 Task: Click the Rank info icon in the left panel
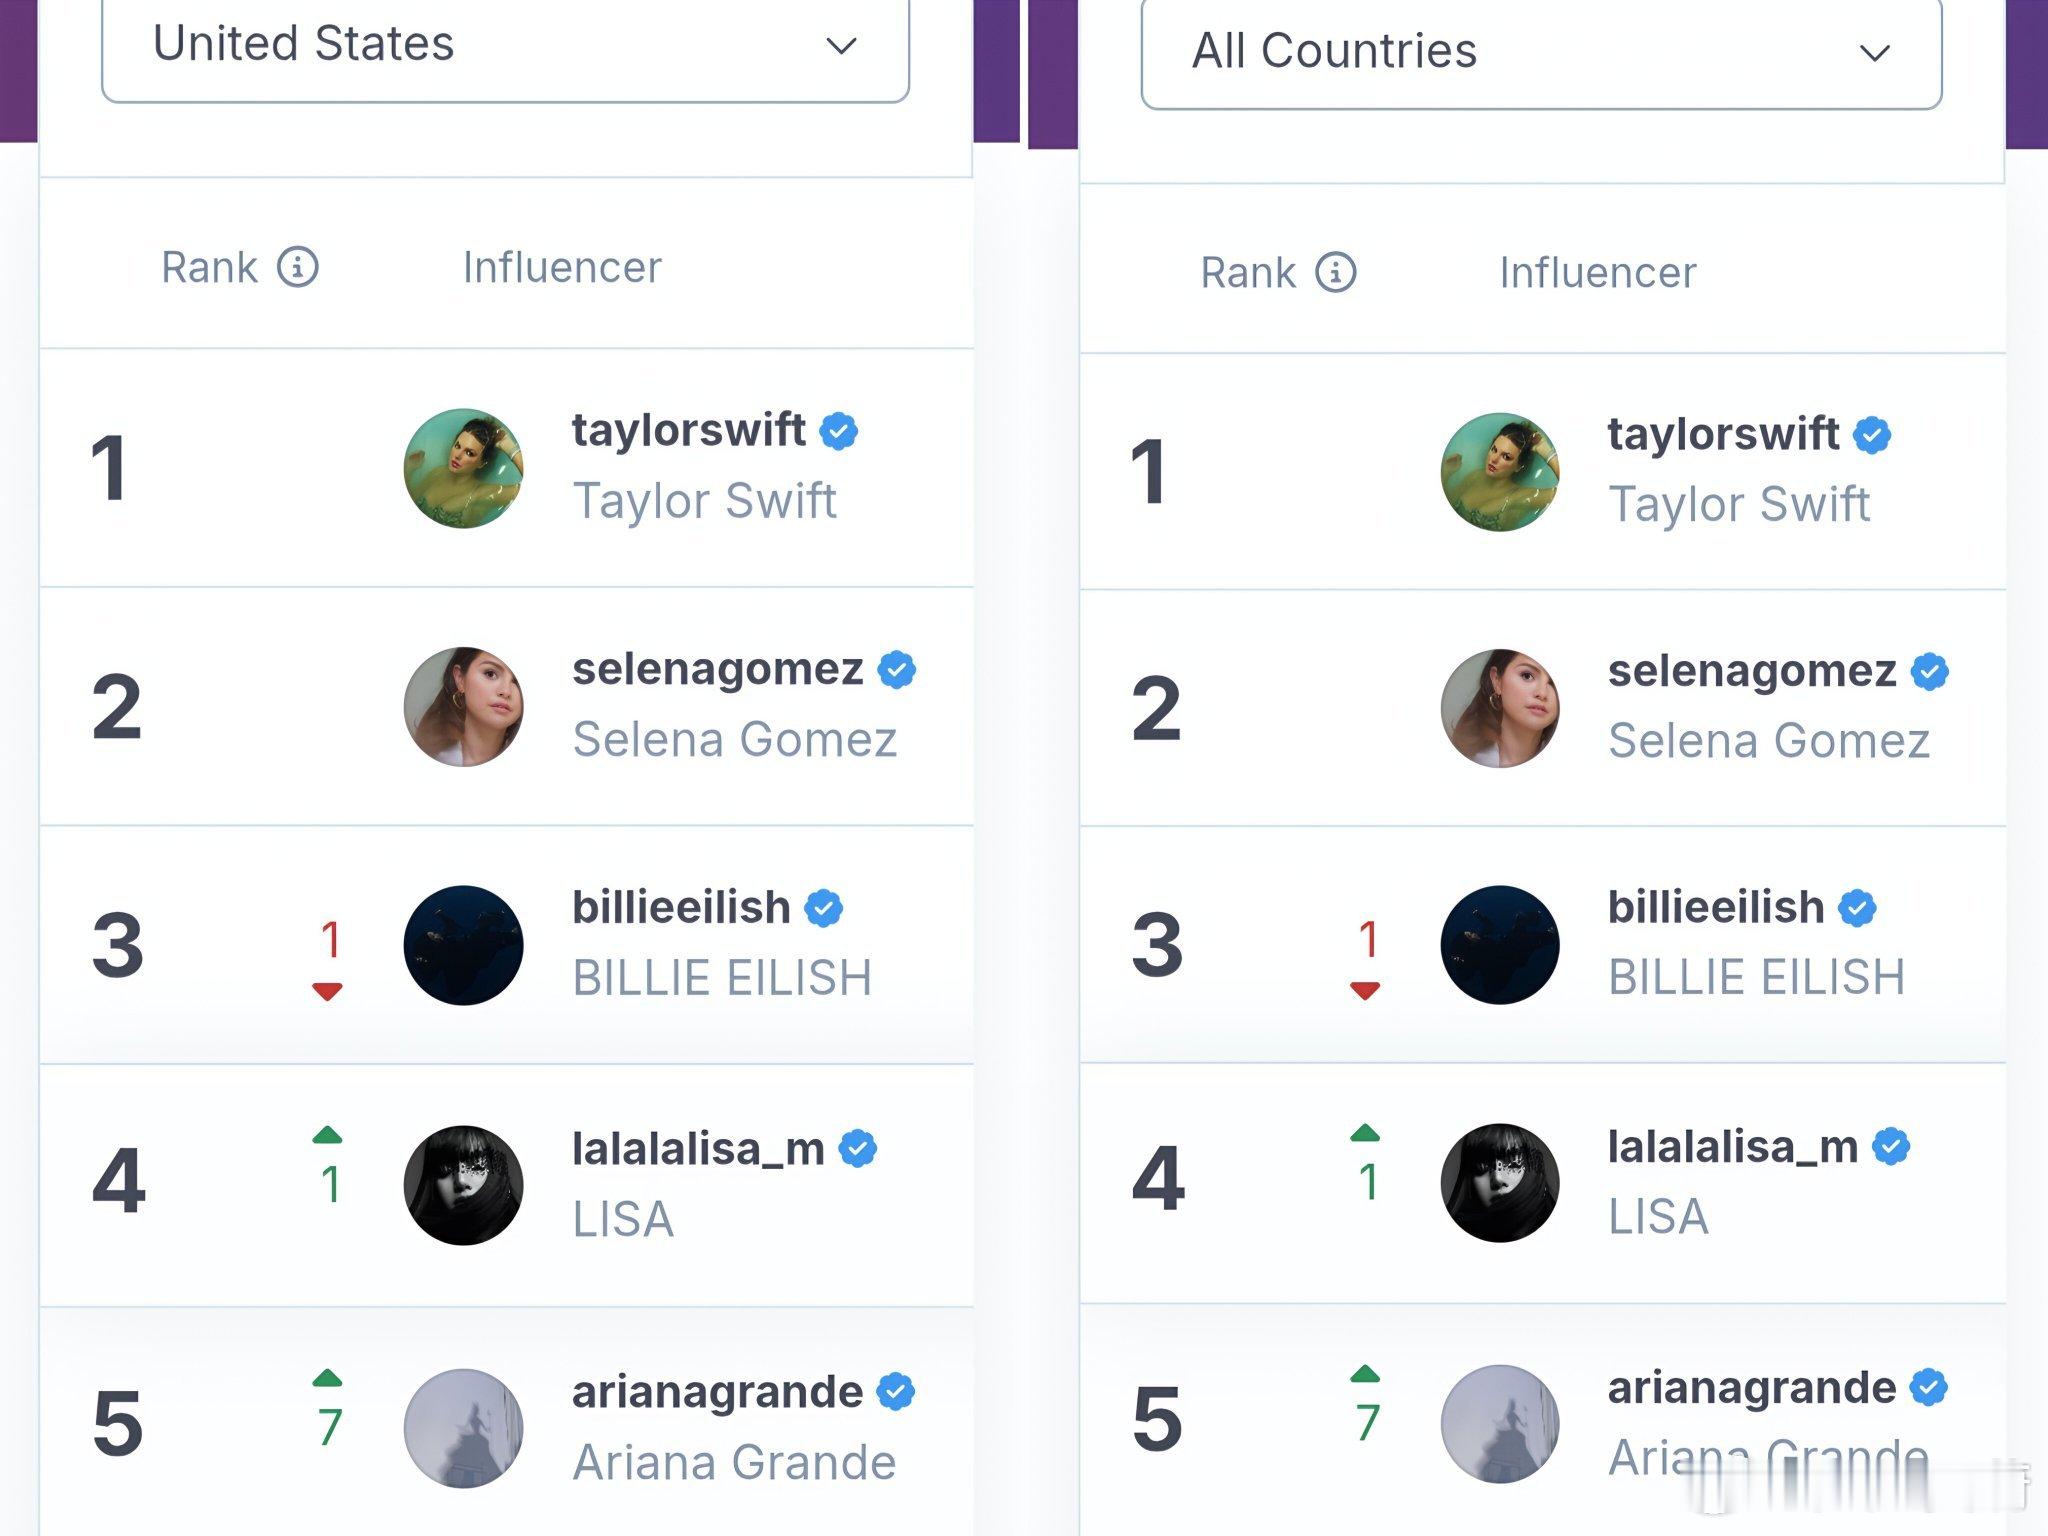[x=298, y=268]
